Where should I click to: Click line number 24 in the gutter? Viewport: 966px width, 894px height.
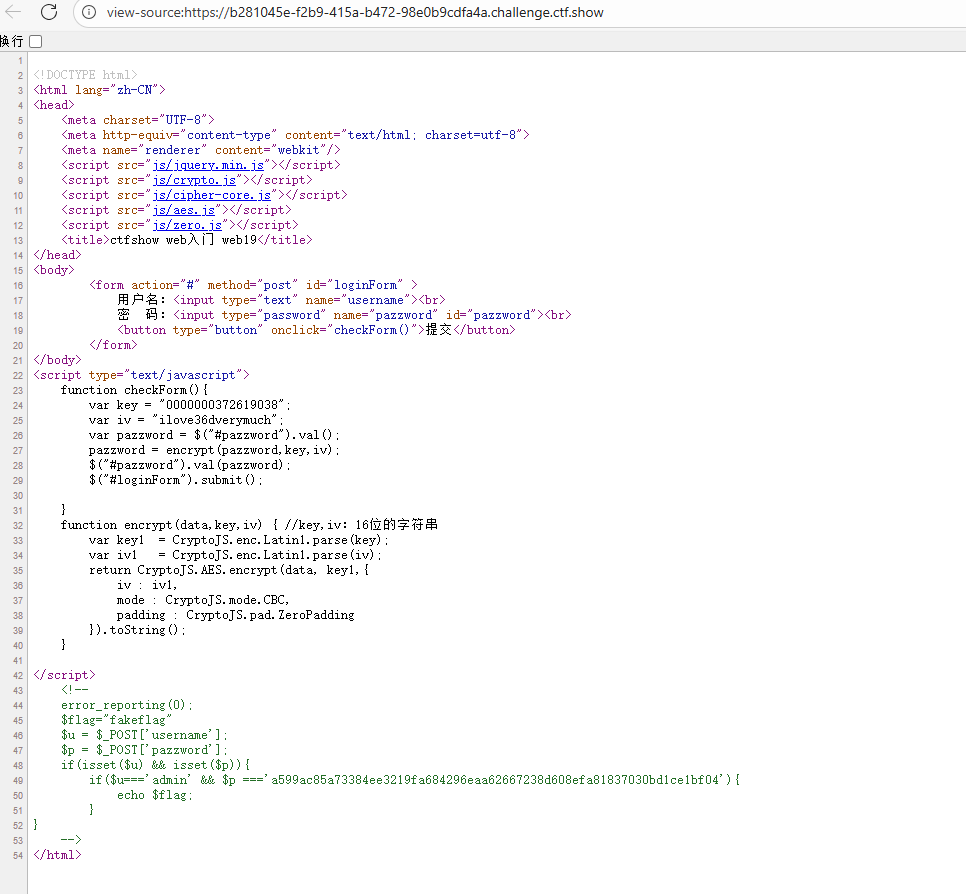[18, 405]
